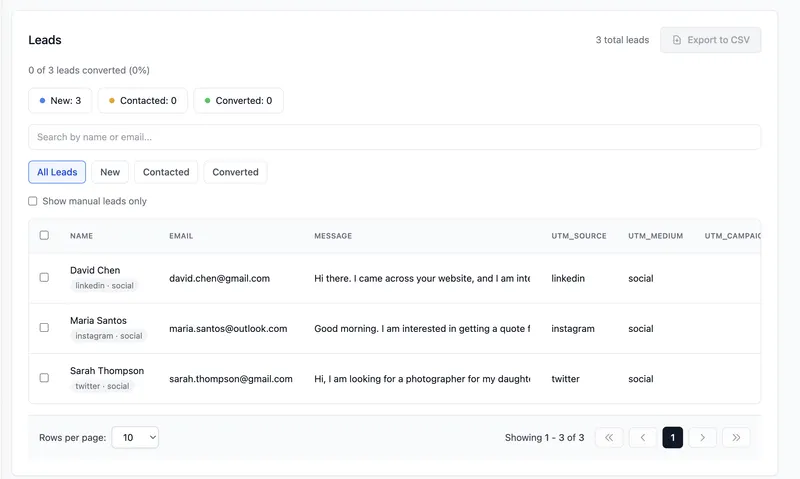Image resolution: width=800 pixels, height=479 pixels.
Task: Click the UTM_MEDIUM column header
Action: coord(656,236)
